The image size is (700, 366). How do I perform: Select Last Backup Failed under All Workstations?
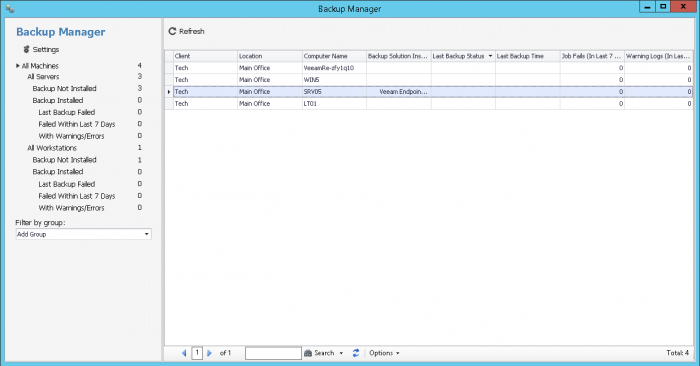(x=67, y=184)
